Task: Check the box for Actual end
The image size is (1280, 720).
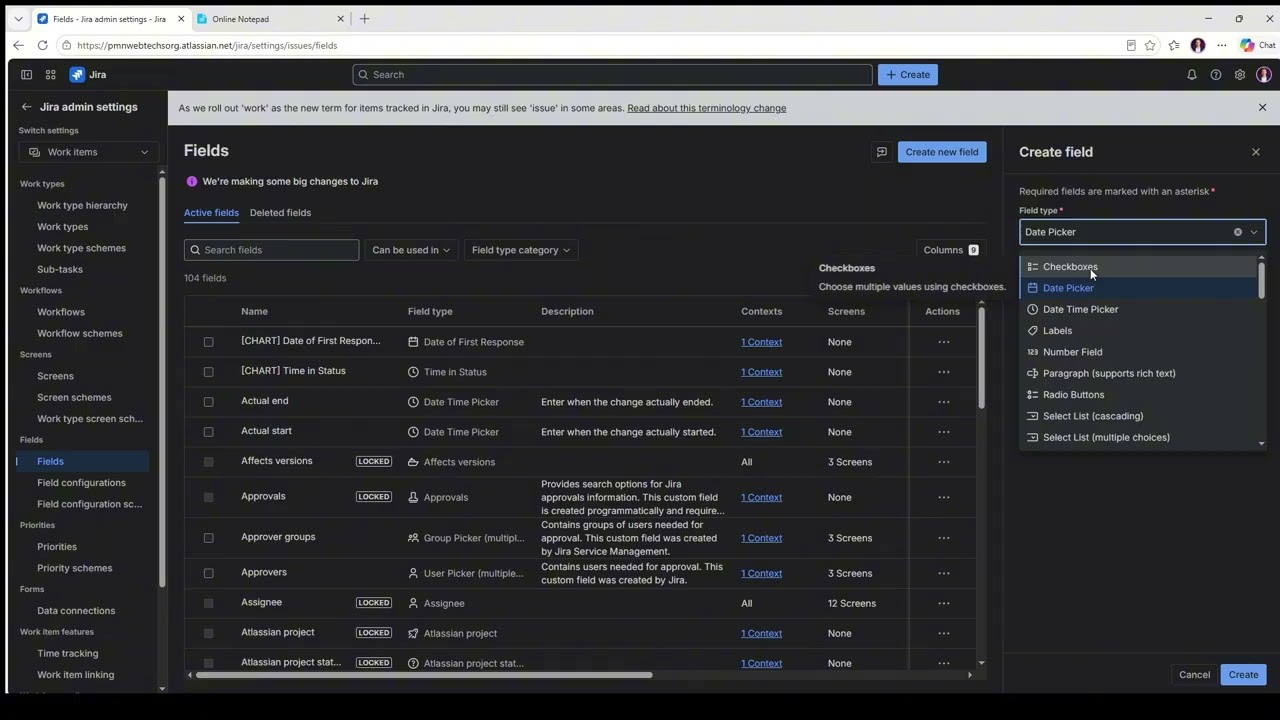Action: tap(208, 402)
